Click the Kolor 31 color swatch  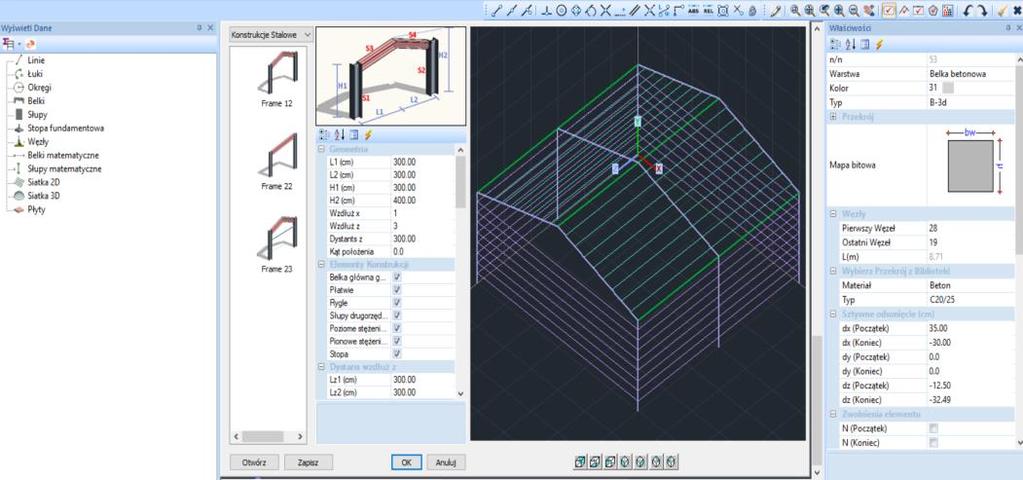(x=948, y=88)
